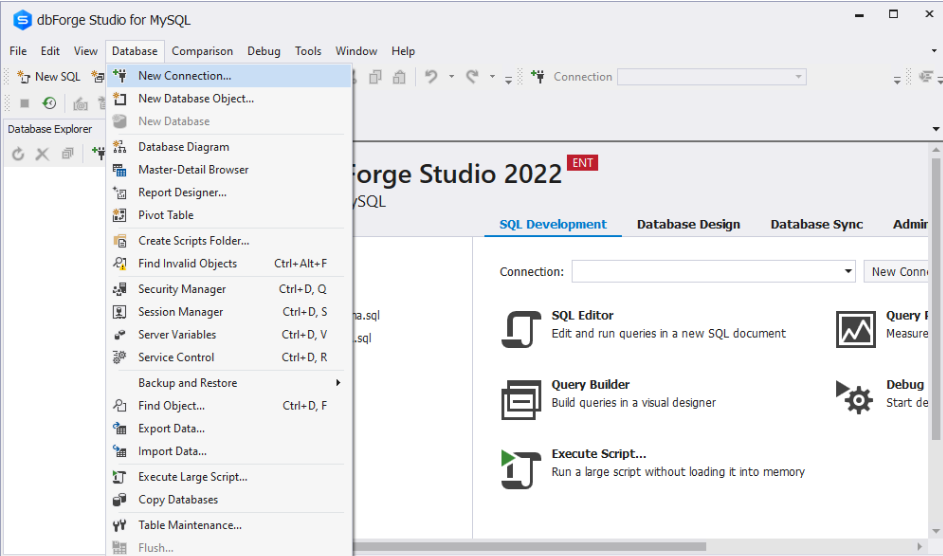Launch Report Designer from menu
943x556 pixels.
pyautogui.click(x=229, y=192)
